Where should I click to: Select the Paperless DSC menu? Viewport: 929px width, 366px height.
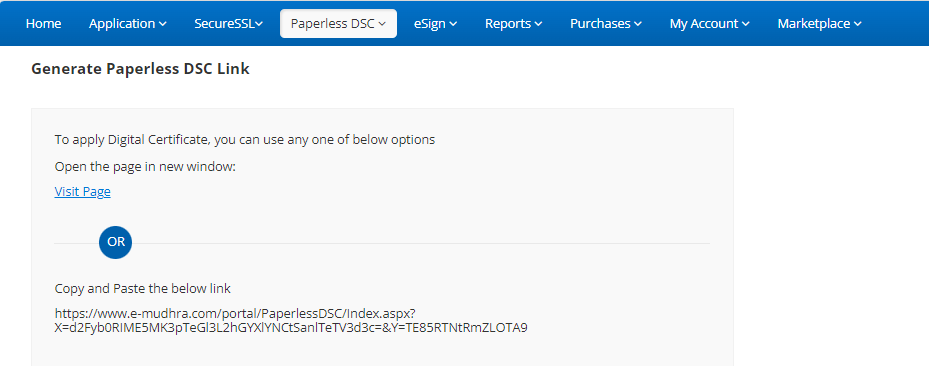(x=338, y=24)
